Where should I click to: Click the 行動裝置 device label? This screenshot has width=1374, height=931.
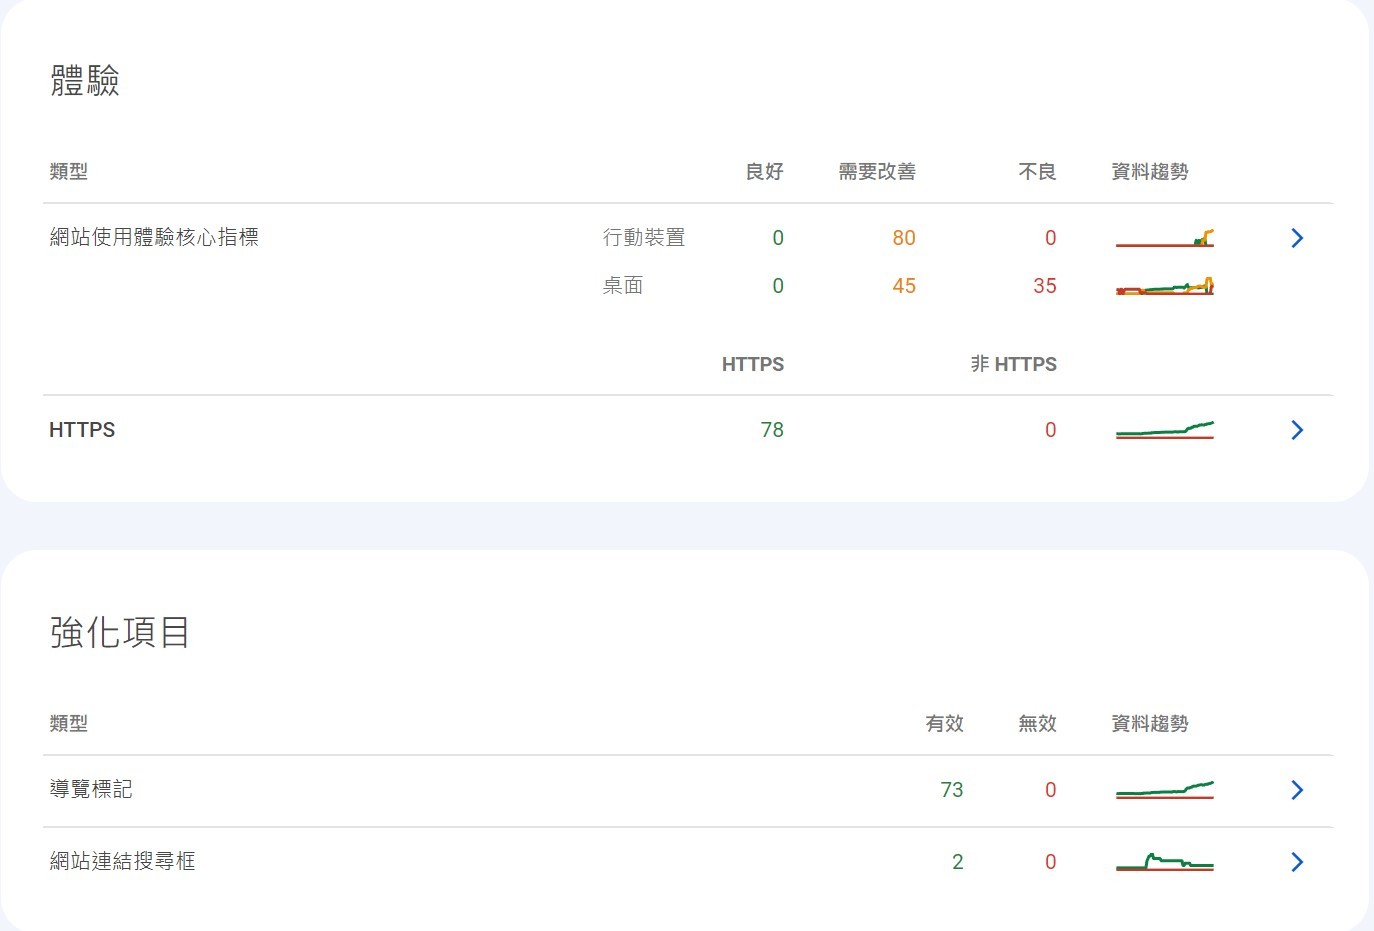point(644,238)
